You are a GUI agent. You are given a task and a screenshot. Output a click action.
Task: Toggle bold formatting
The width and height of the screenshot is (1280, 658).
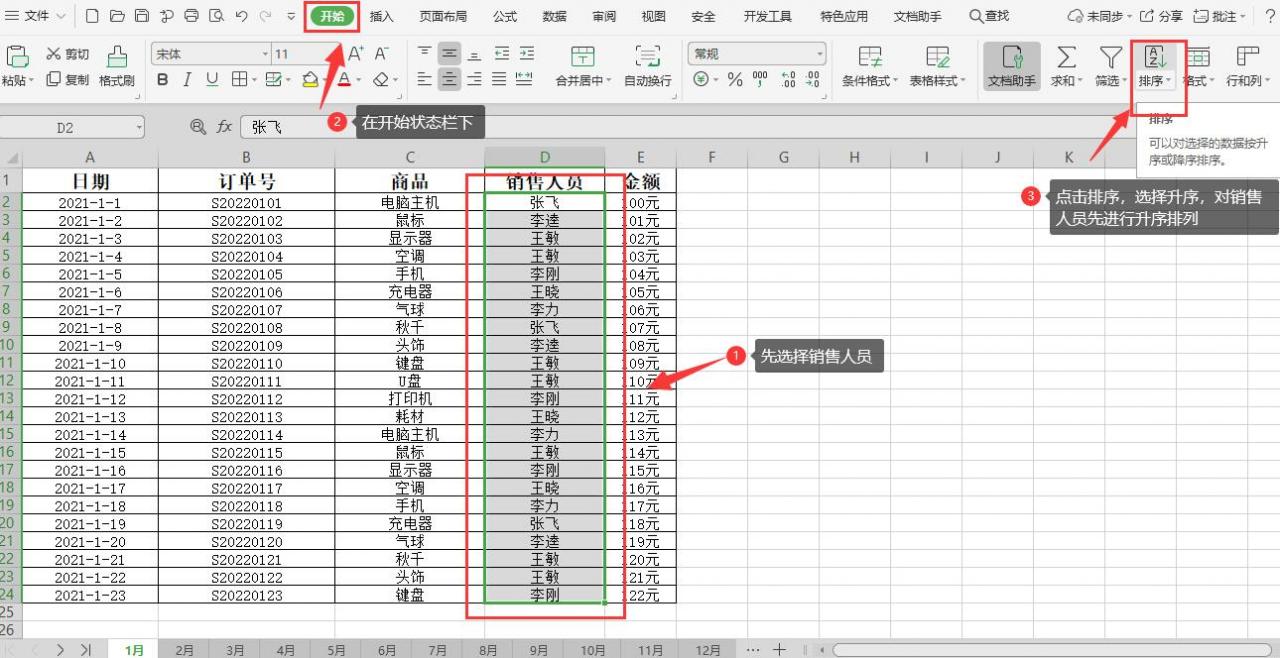[x=162, y=78]
